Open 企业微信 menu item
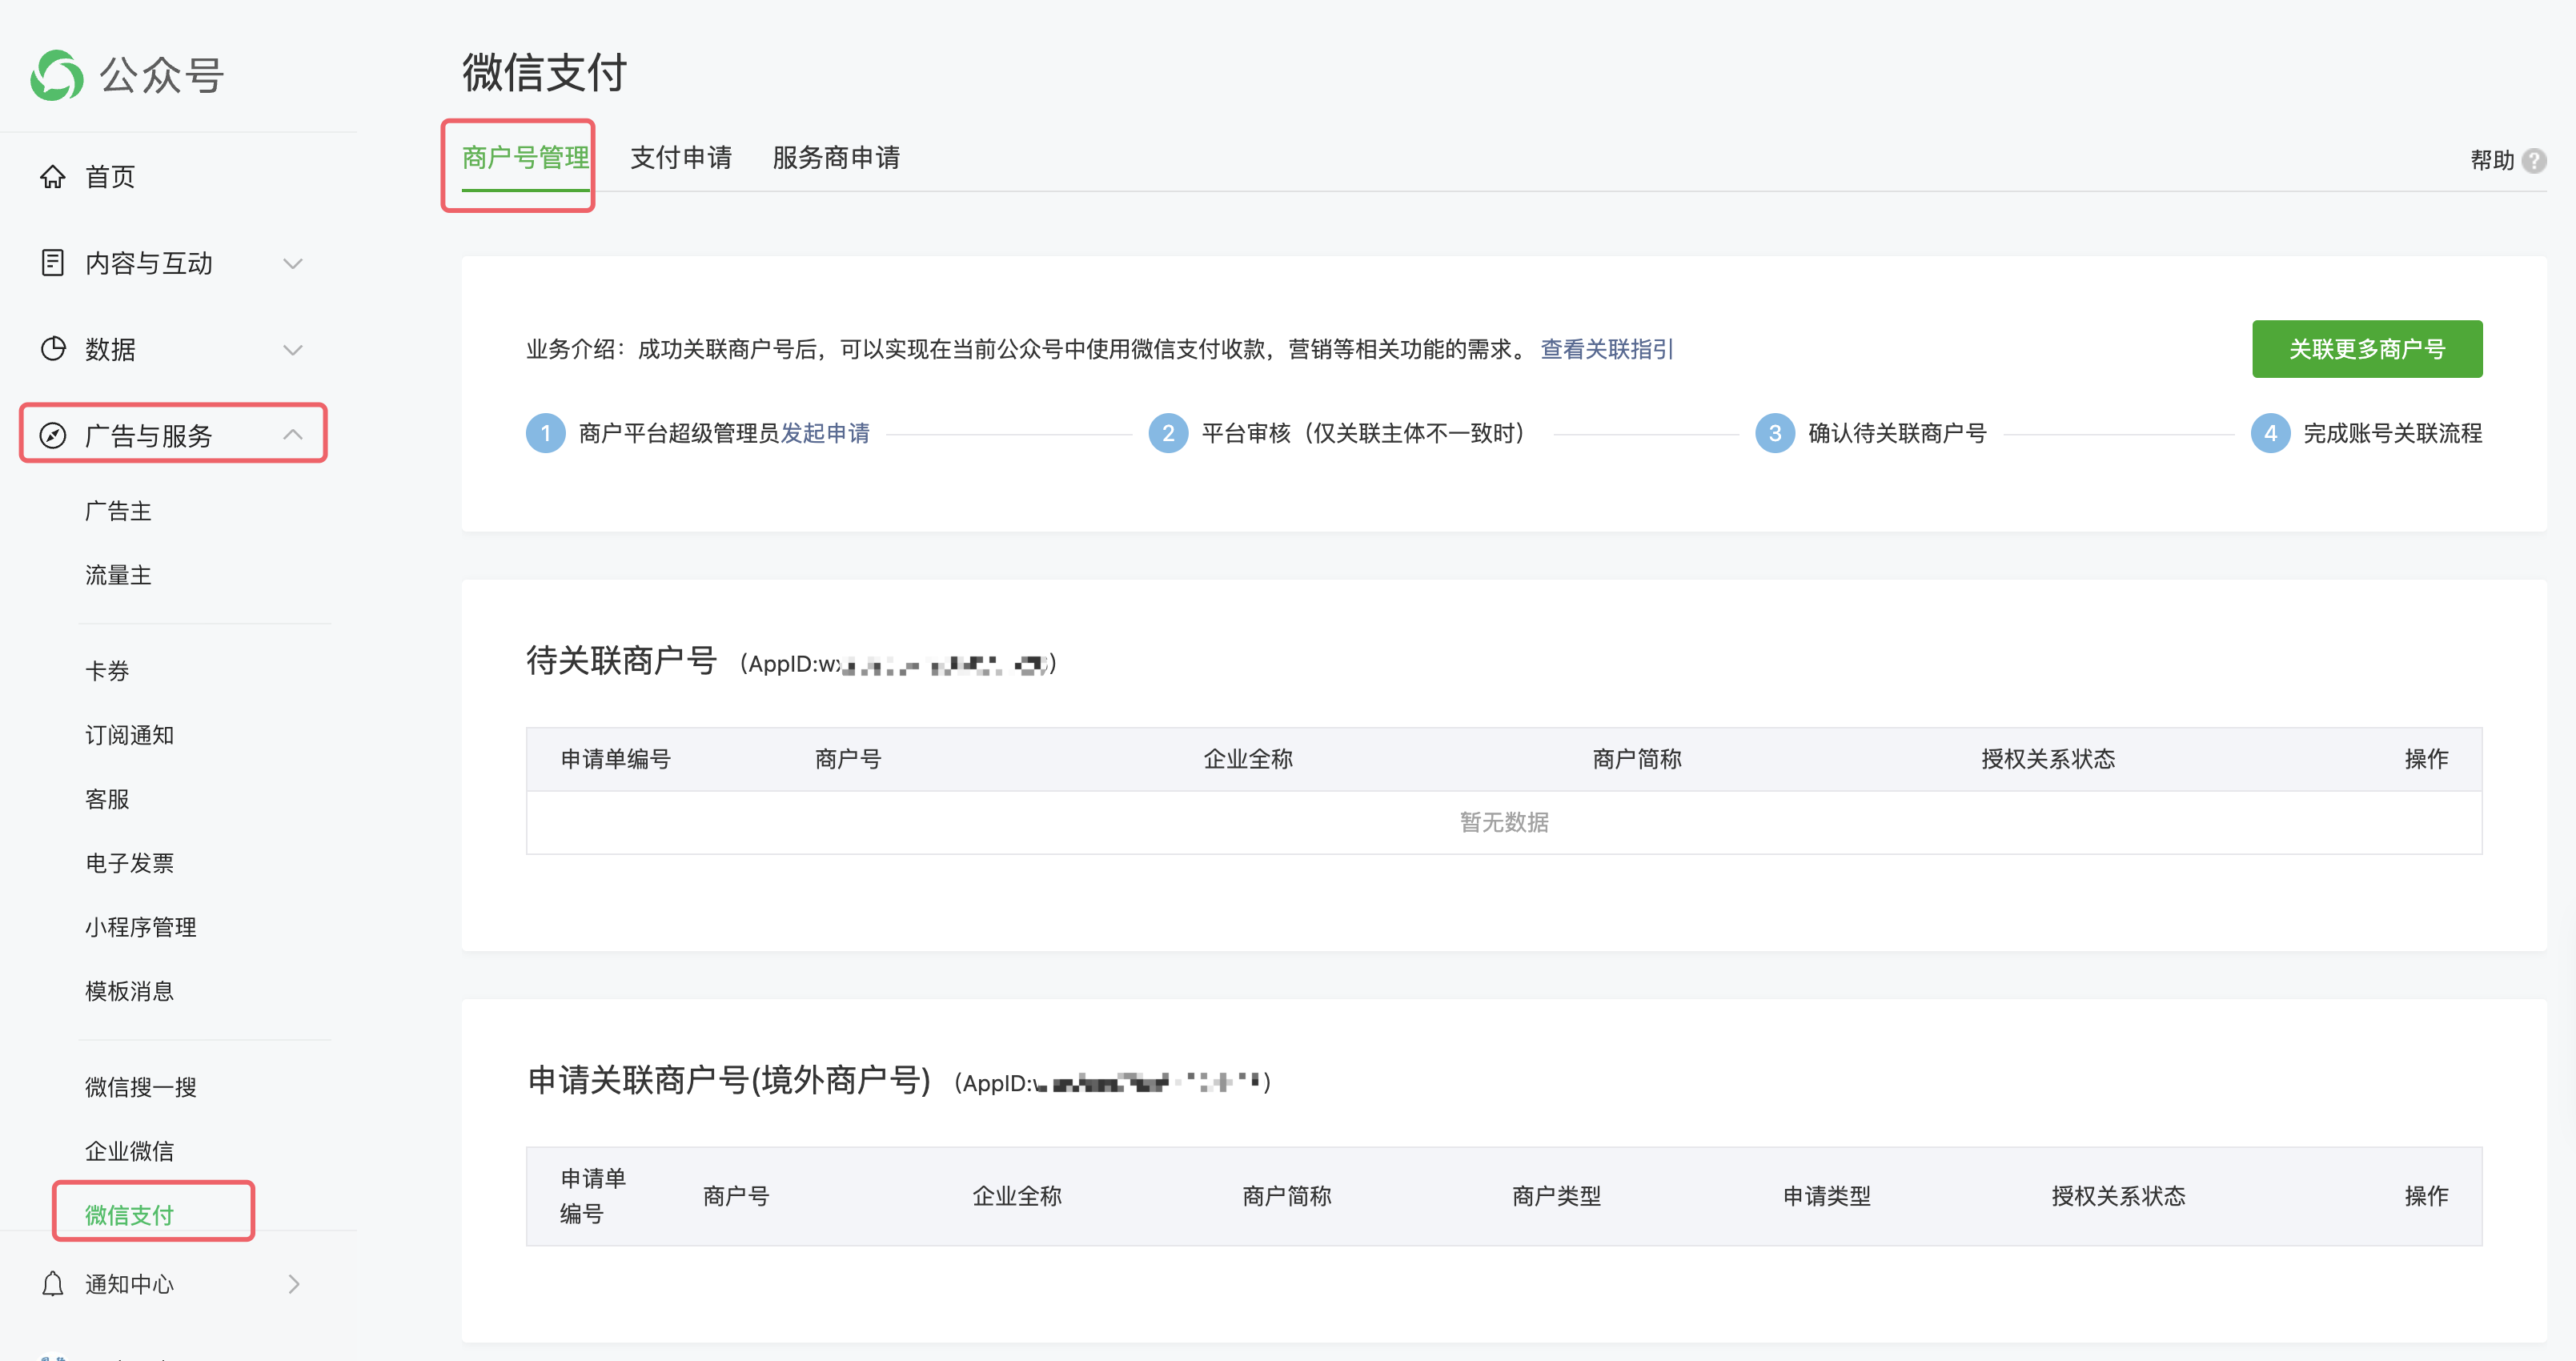 [x=129, y=1151]
